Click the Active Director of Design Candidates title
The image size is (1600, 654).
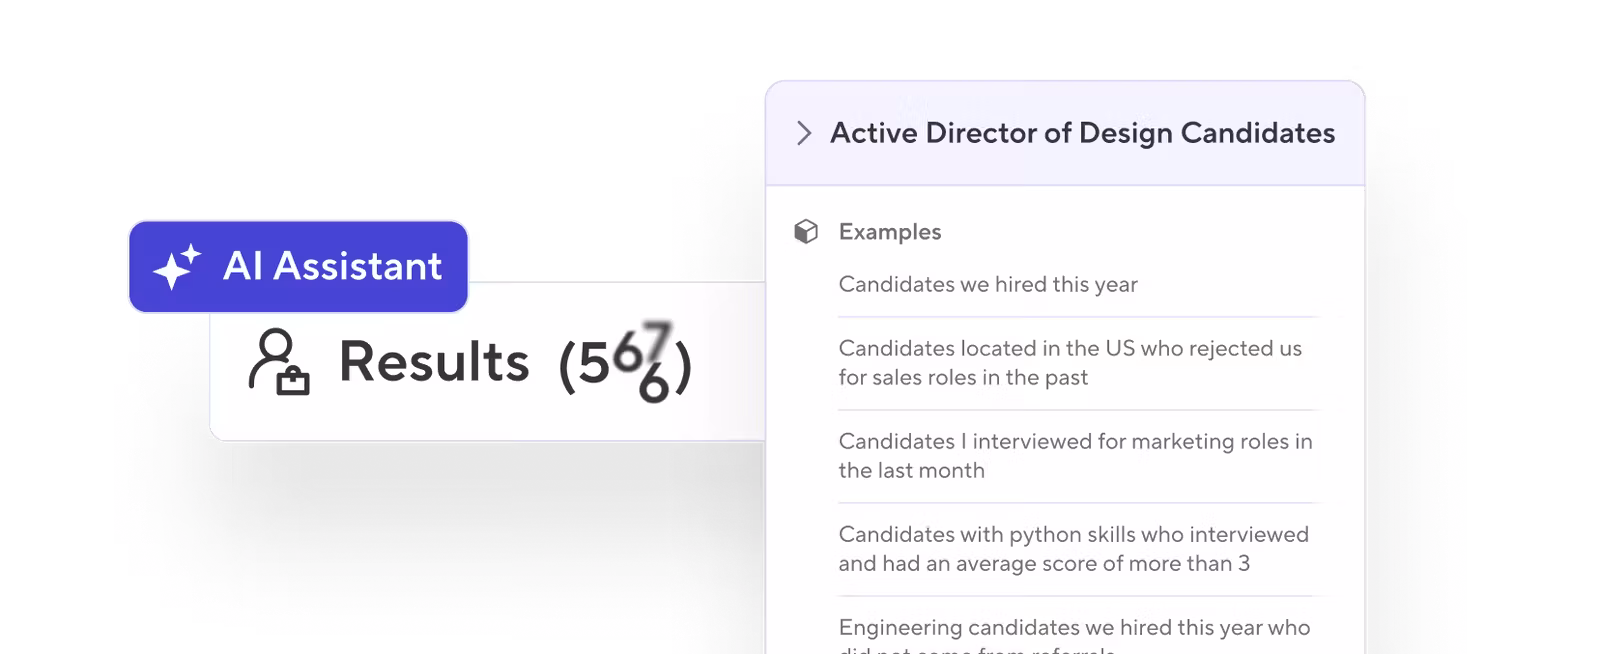point(1082,133)
